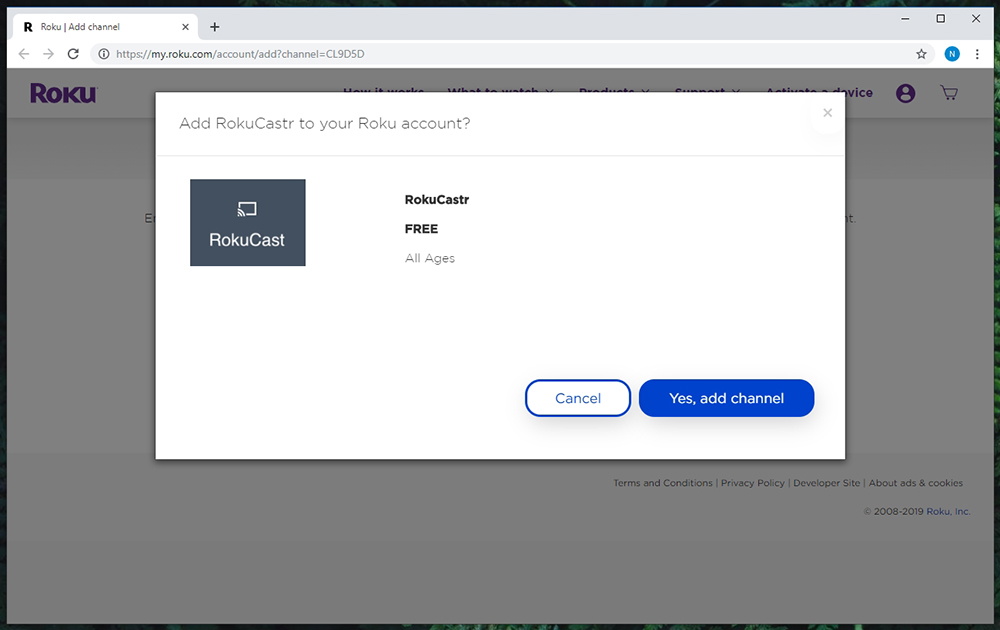Click the Yes, add channel button
This screenshot has width=1000, height=630.
[726, 398]
